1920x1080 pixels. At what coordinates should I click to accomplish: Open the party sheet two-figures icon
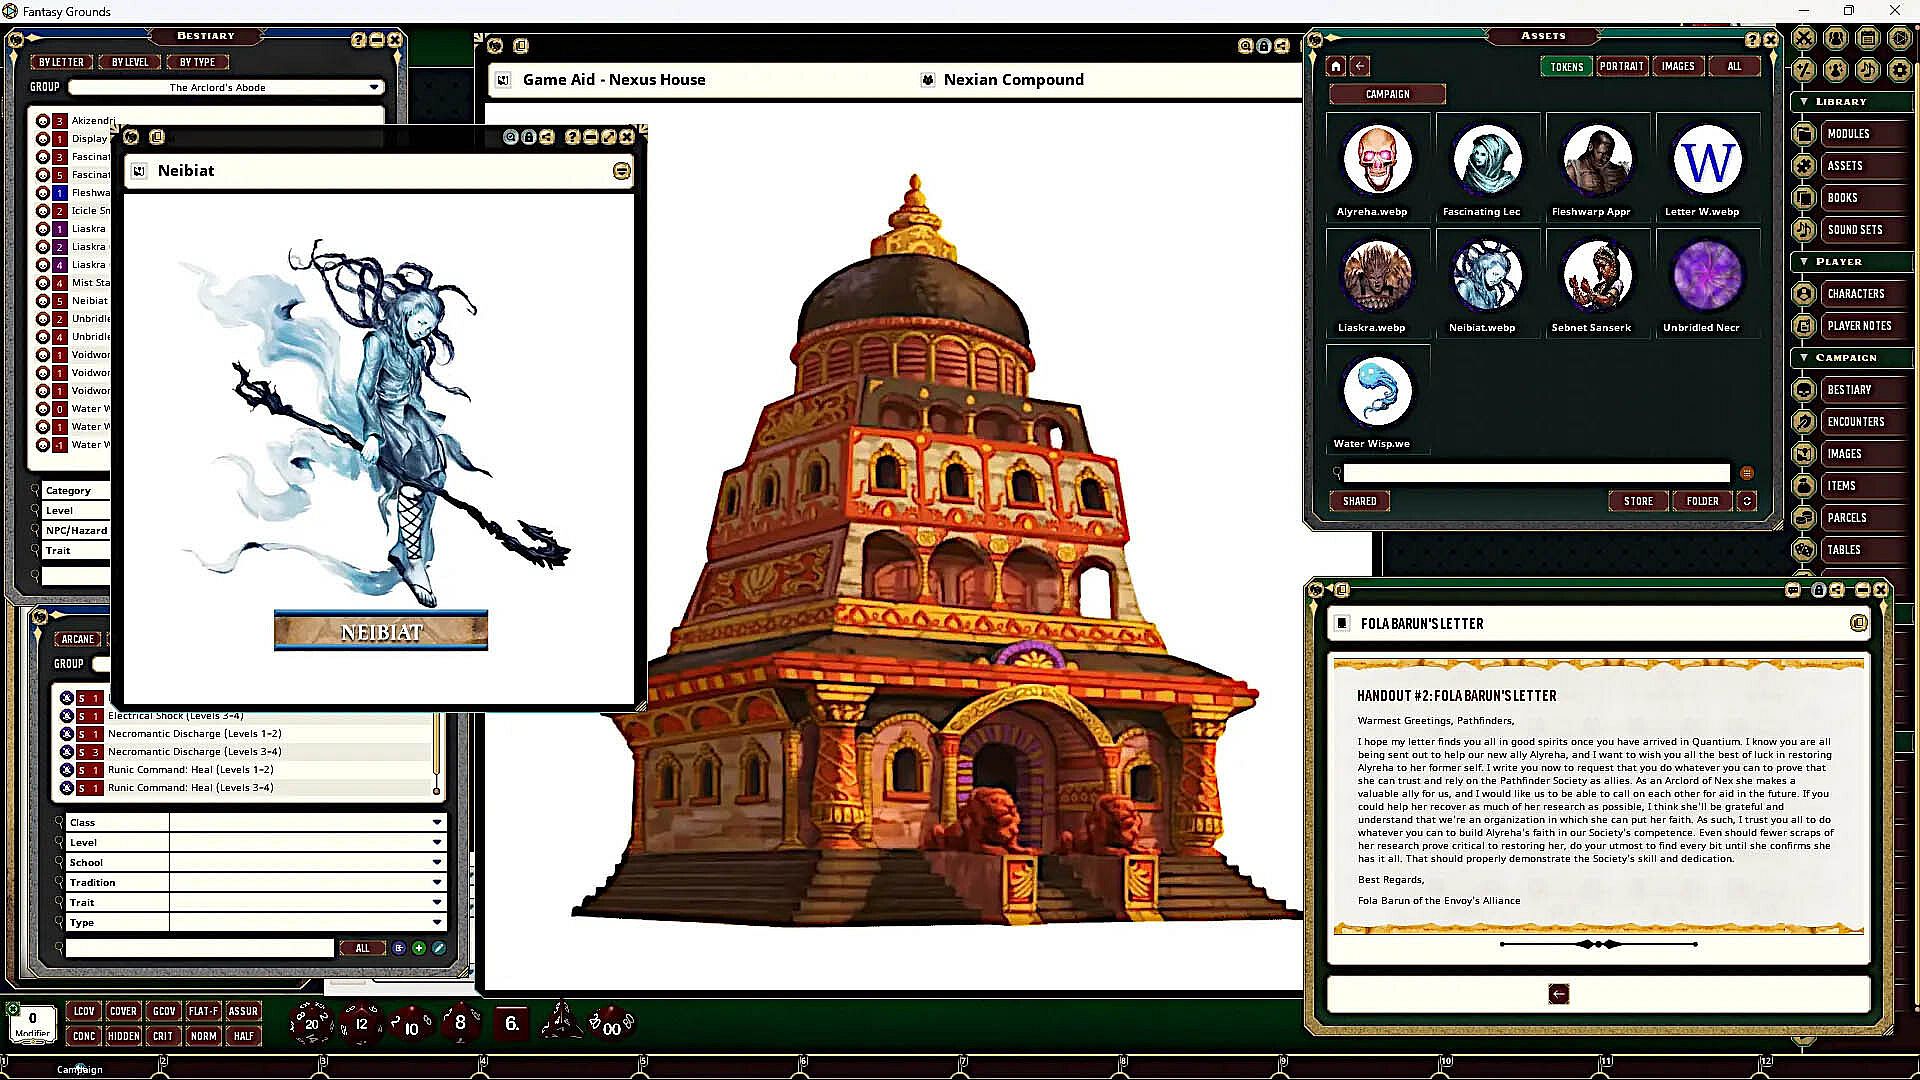pyautogui.click(x=1835, y=38)
